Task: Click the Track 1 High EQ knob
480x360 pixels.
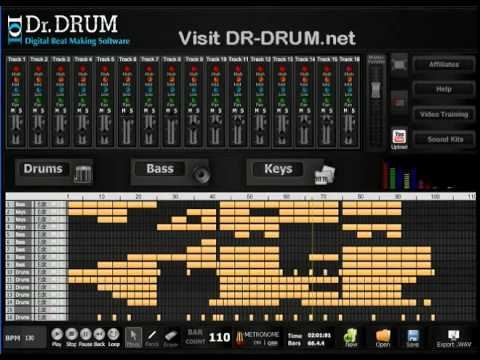Action: [x=16, y=69]
